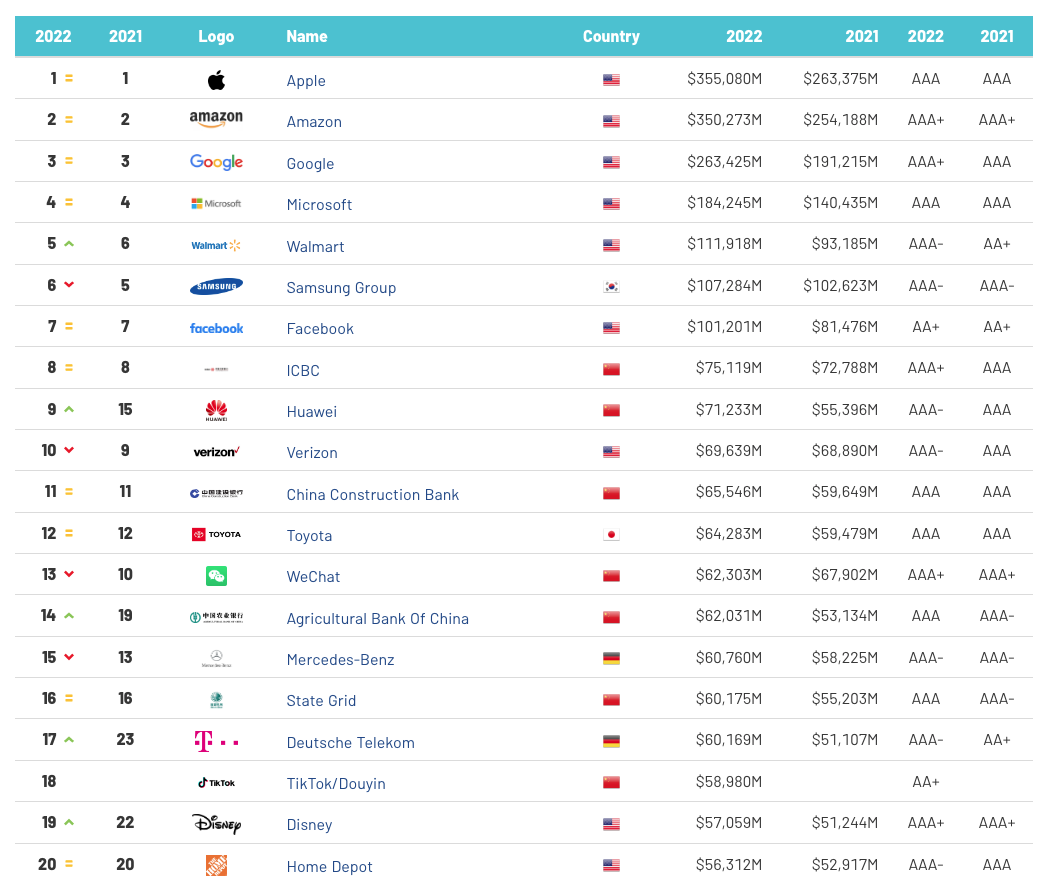Open the Facebook brand link
This screenshot has height=883, width=1048.
click(x=320, y=329)
